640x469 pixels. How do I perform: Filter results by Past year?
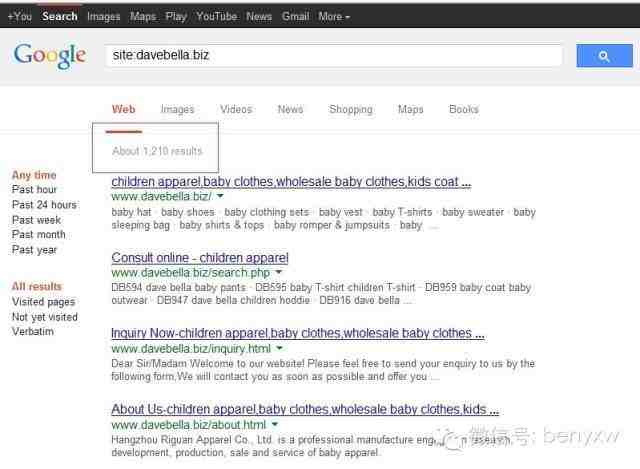(x=34, y=250)
